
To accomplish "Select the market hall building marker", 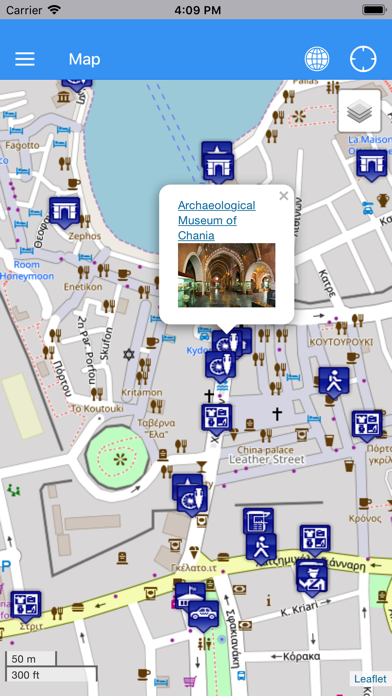I will point(258,521).
